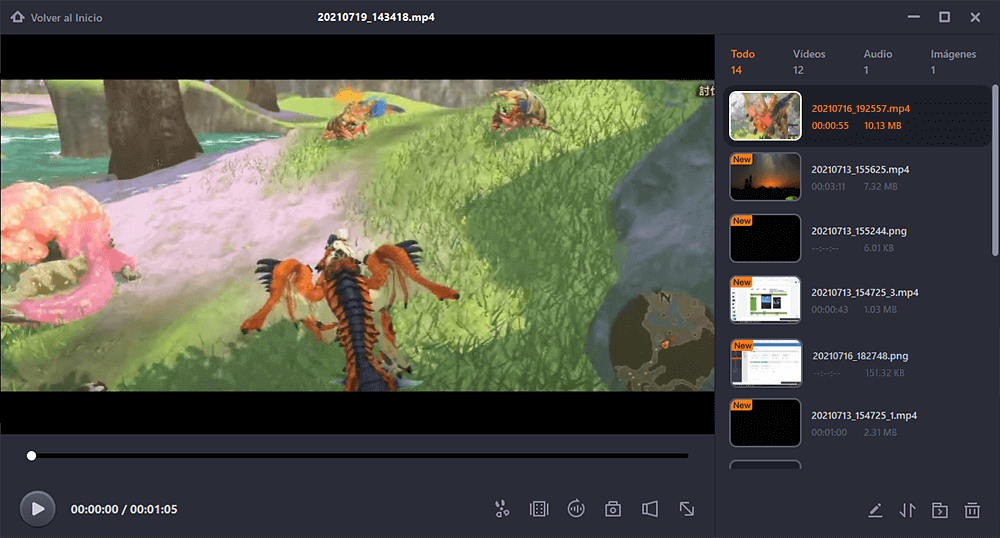The width and height of the screenshot is (1000, 538).
Task: Click the time display 00:00:00 / 00:01:05
Action: tap(124, 509)
